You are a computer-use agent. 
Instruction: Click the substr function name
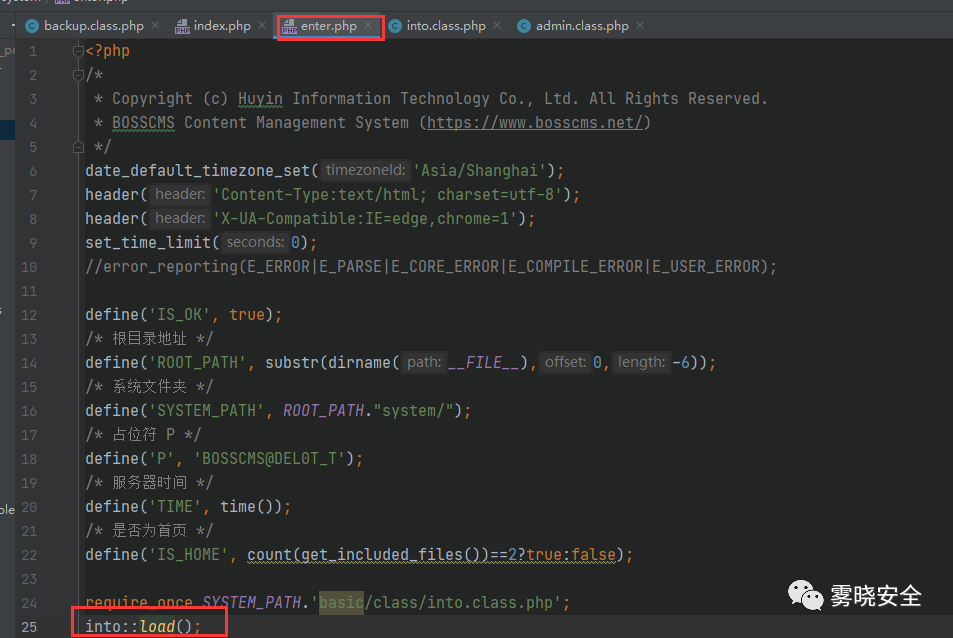(x=292, y=363)
